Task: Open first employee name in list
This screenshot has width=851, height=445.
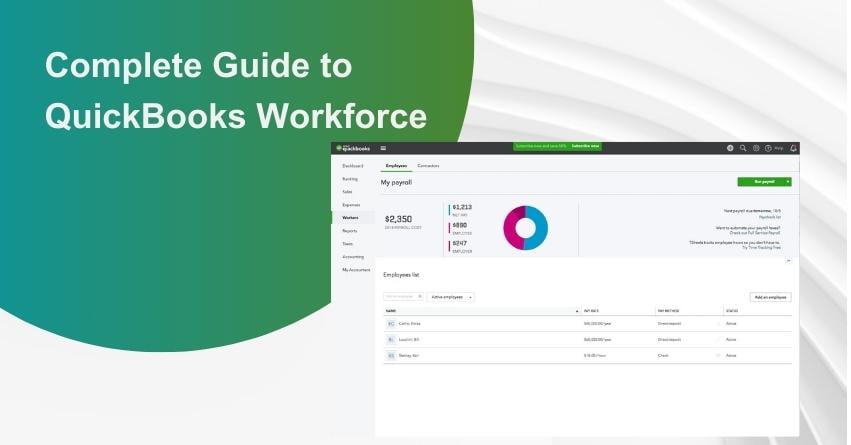Action: [x=410, y=324]
